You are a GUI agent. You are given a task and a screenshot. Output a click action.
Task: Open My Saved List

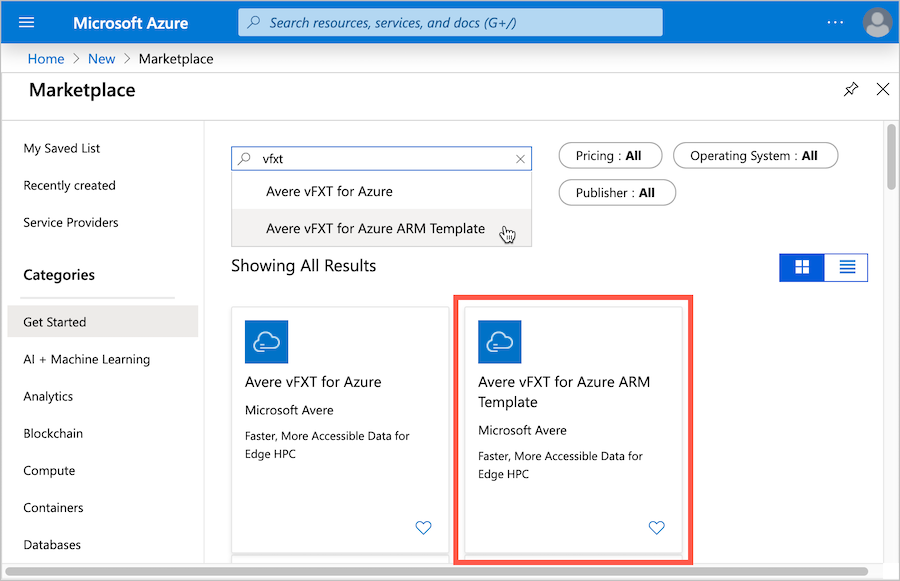click(60, 147)
